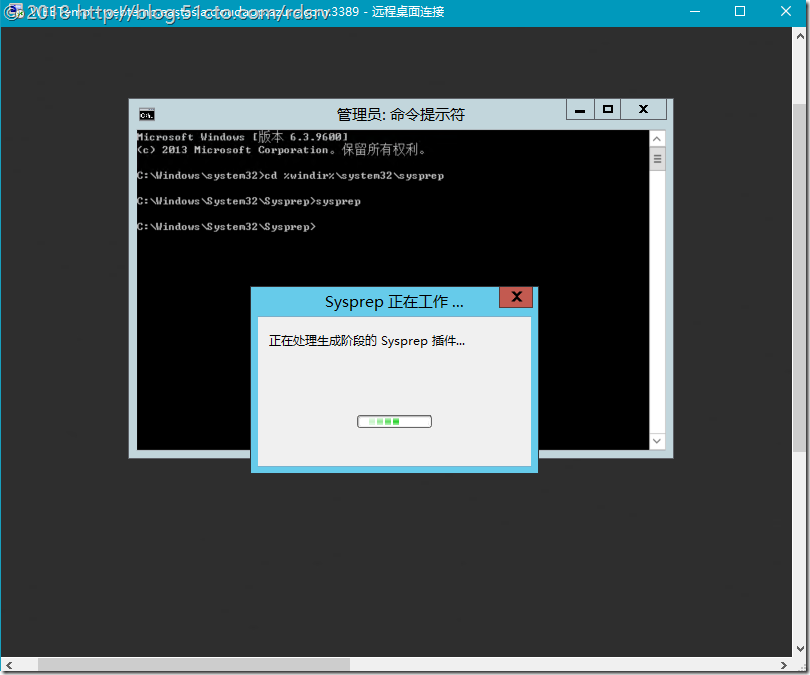
Task: Click the 'cd %windir%\system32\sysprep' command line
Action: tap(354, 176)
